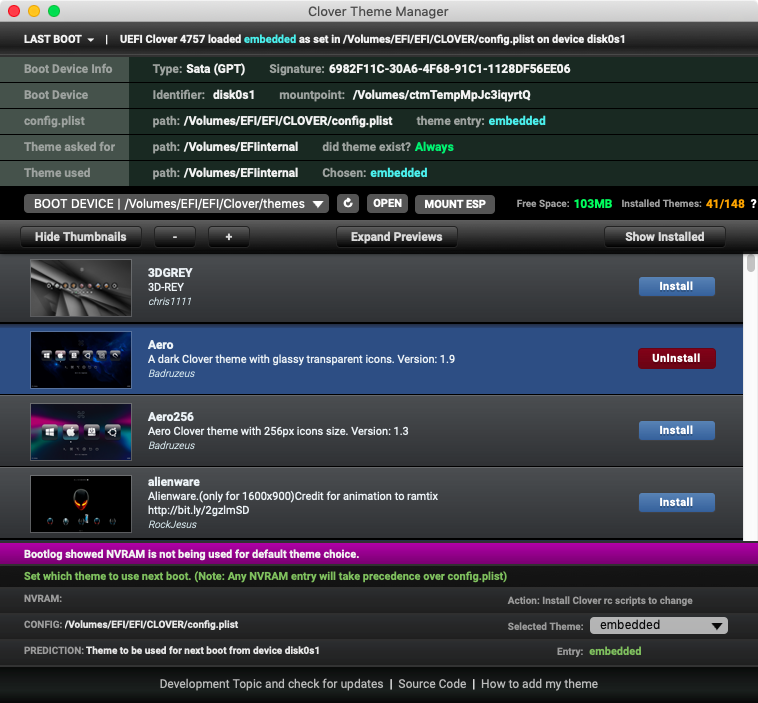Click Installed Themes 41/148 count
This screenshot has width=758, height=703.
click(x=725, y=204)
